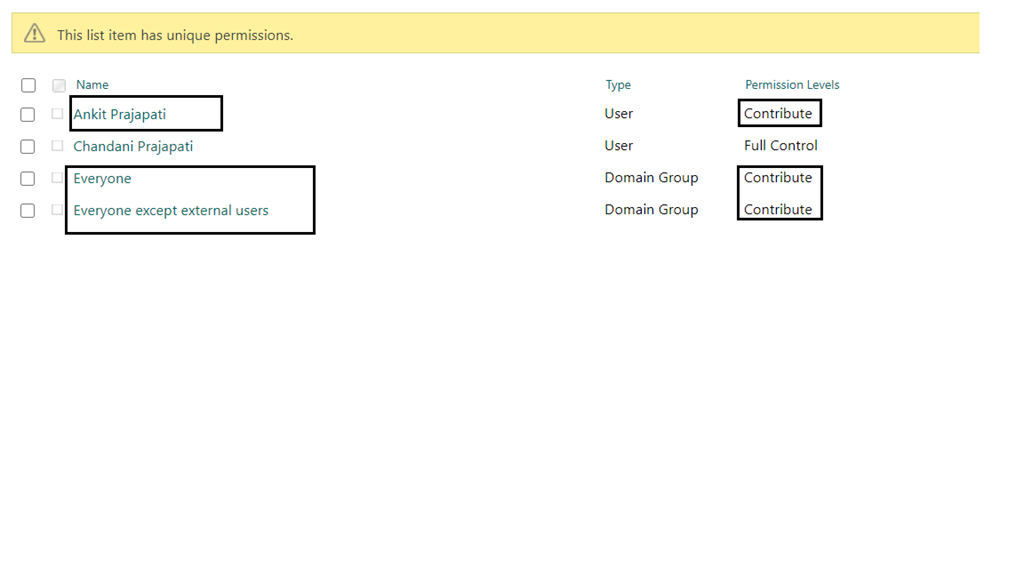Open Chandani Prajapati user link
The image size is (1024, 576).
(x=133, y=146)
